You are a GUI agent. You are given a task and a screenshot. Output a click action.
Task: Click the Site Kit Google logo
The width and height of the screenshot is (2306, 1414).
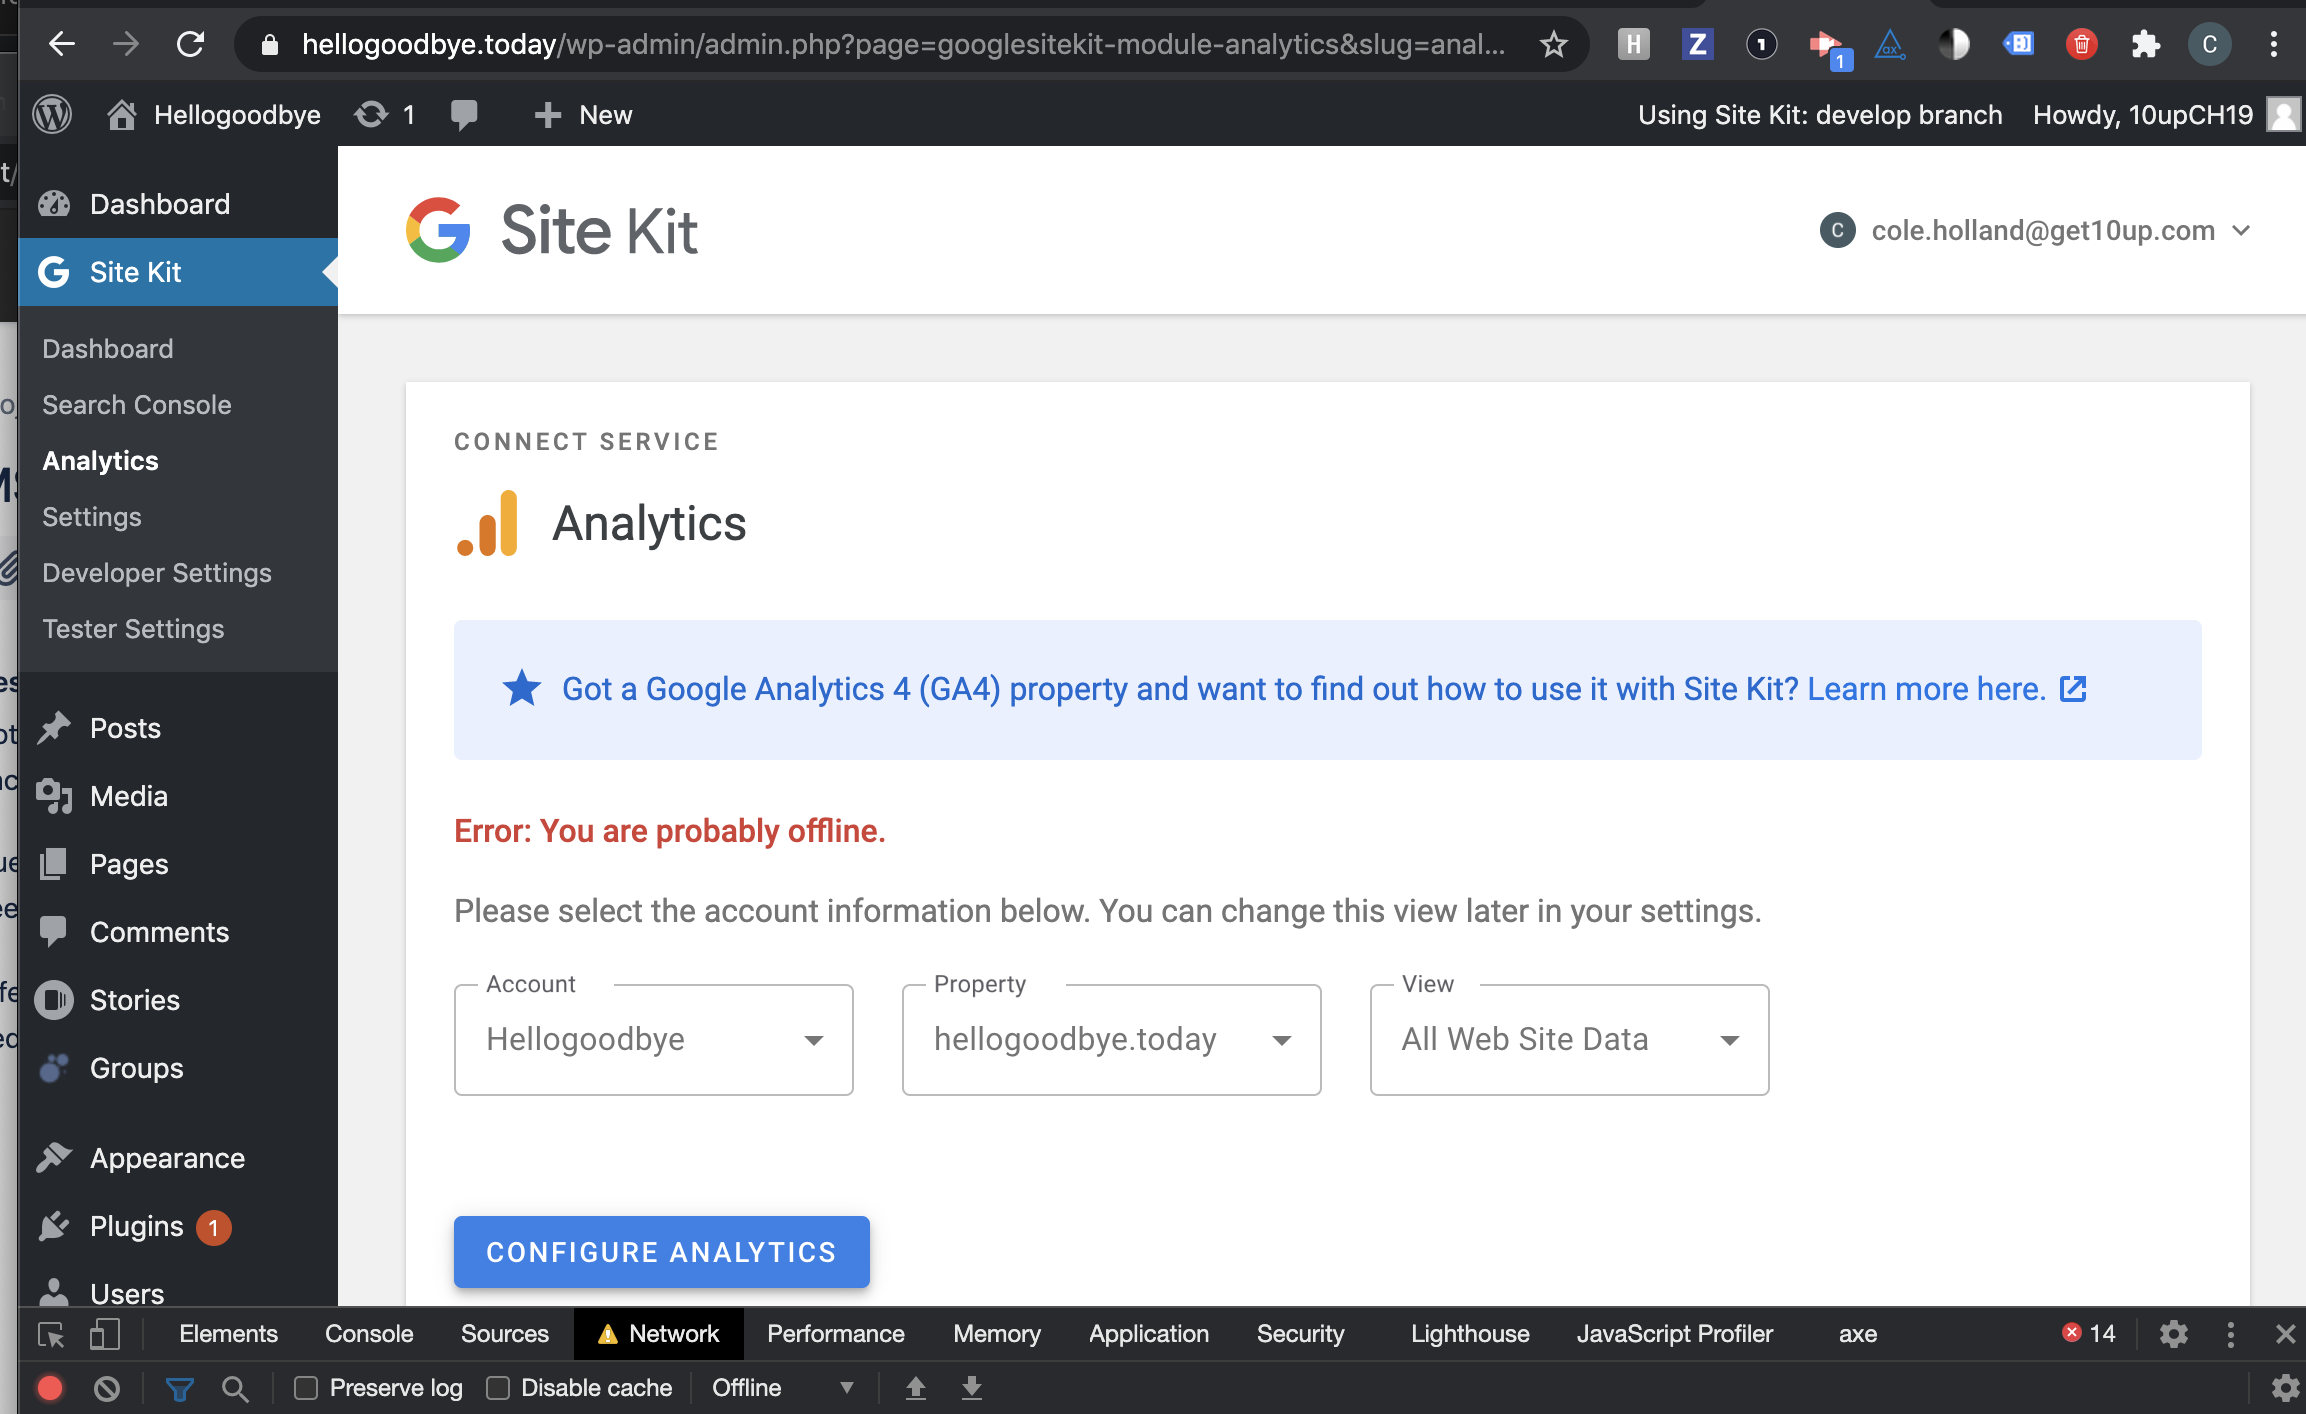click(438, 230)
